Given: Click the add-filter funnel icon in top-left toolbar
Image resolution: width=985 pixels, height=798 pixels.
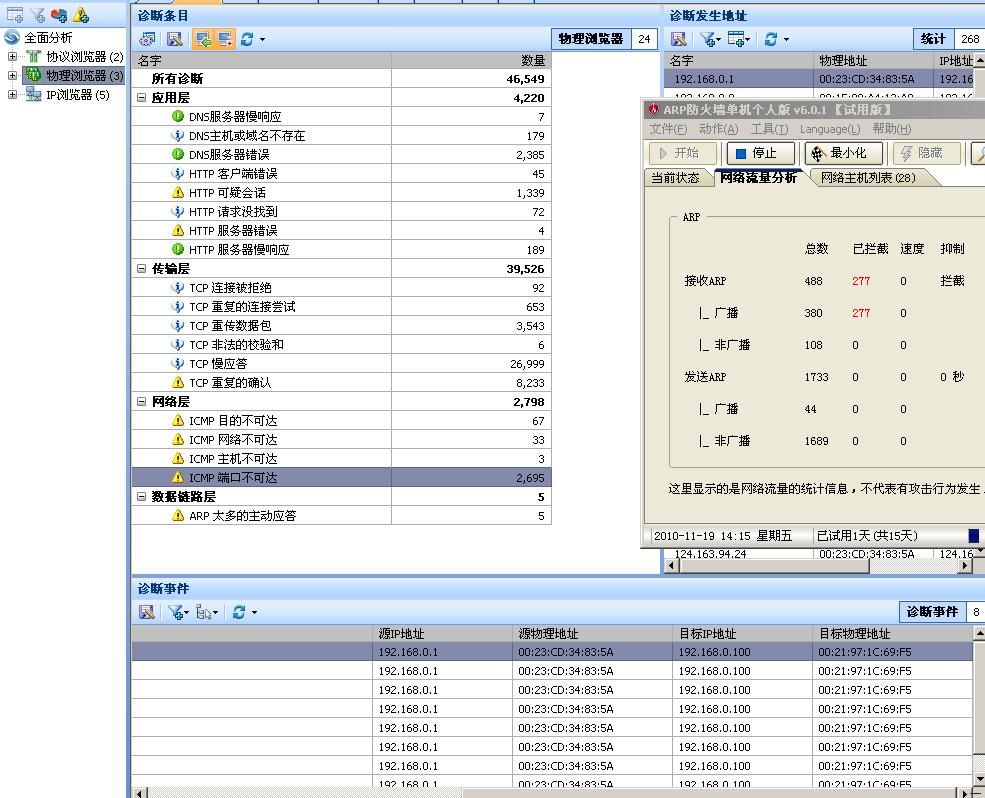Looking at the screenshot, I should [37, 15].
